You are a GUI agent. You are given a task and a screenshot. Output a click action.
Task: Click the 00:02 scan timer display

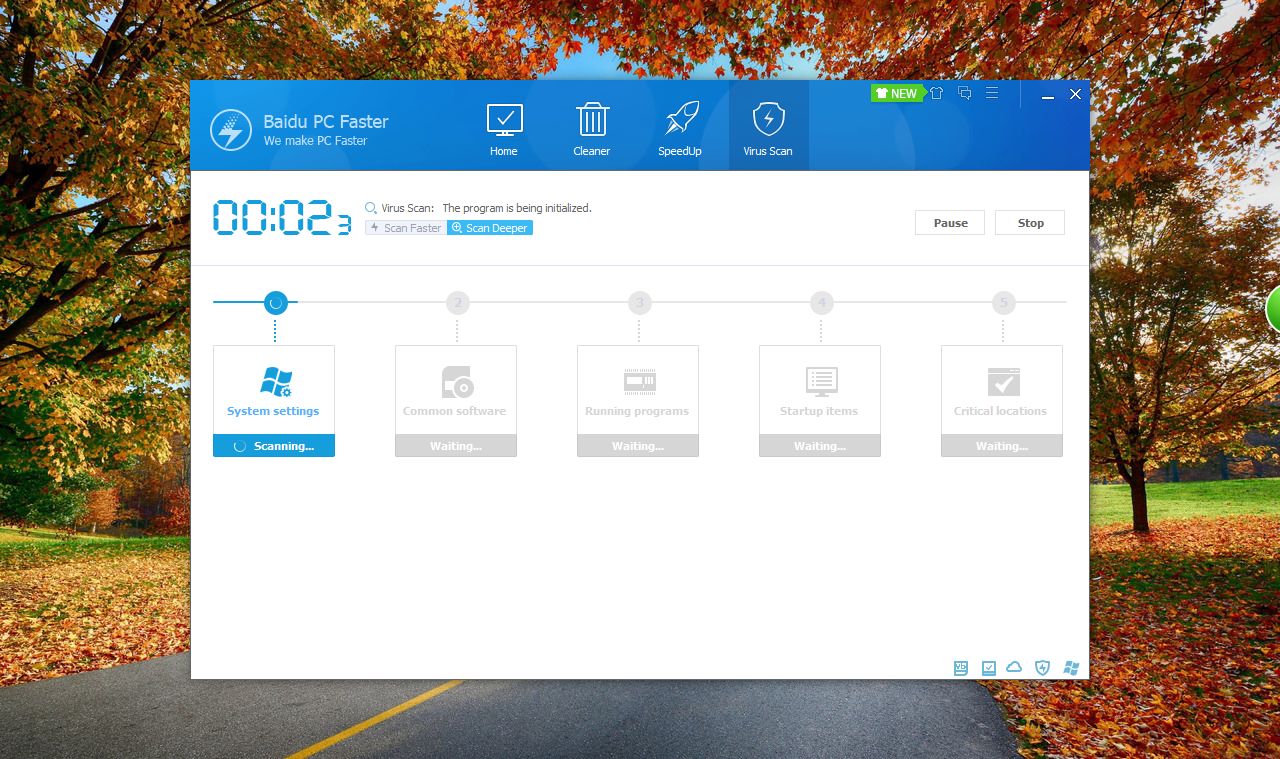[x=282, y=218]
